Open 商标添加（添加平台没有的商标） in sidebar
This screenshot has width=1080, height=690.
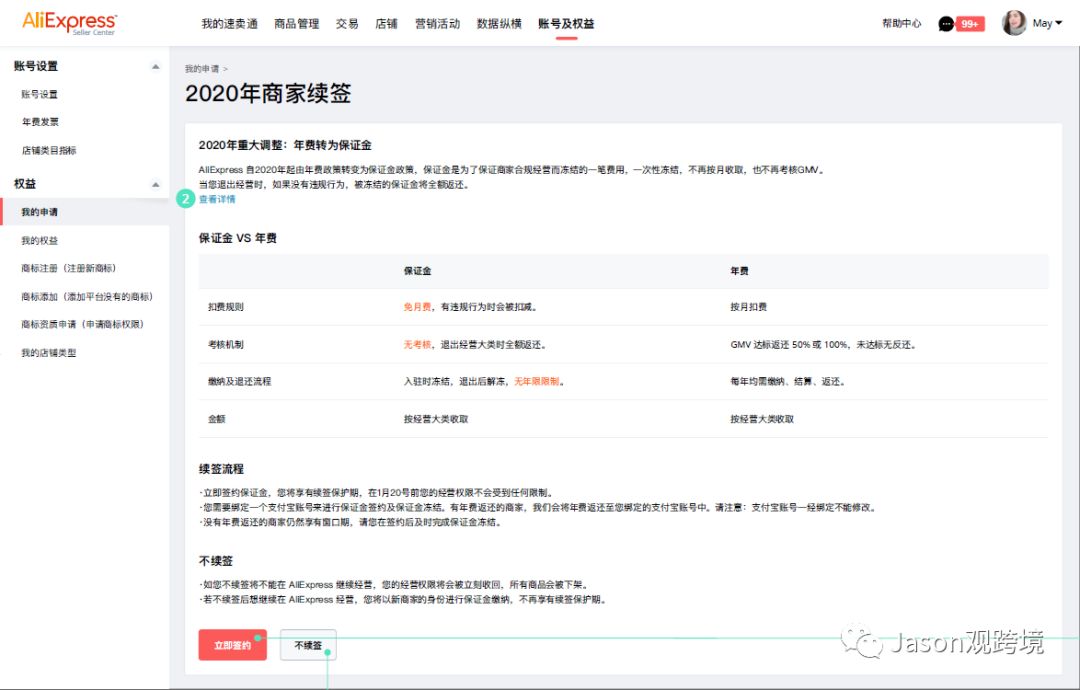point(87,297)
